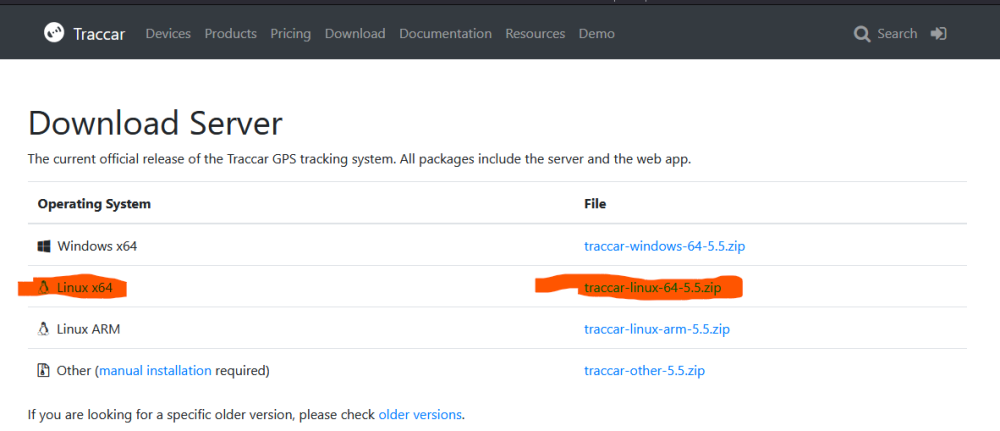Open the Devices menu item
The image size is (1000, 431).
168,34
